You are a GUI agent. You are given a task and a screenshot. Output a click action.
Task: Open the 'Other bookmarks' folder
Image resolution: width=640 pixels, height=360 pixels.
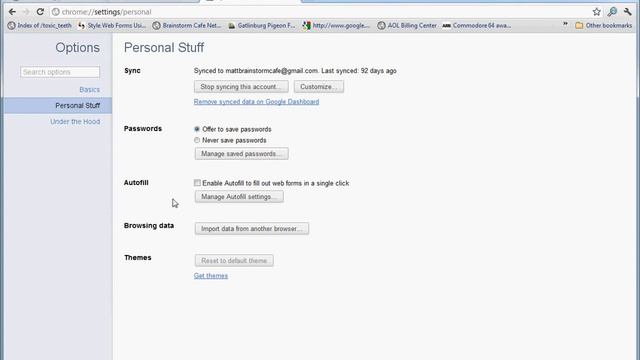(603, 25)
